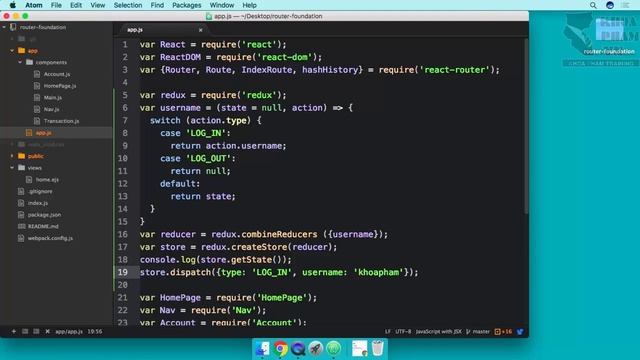Collapse the router-foundation project root

(4, 27)
